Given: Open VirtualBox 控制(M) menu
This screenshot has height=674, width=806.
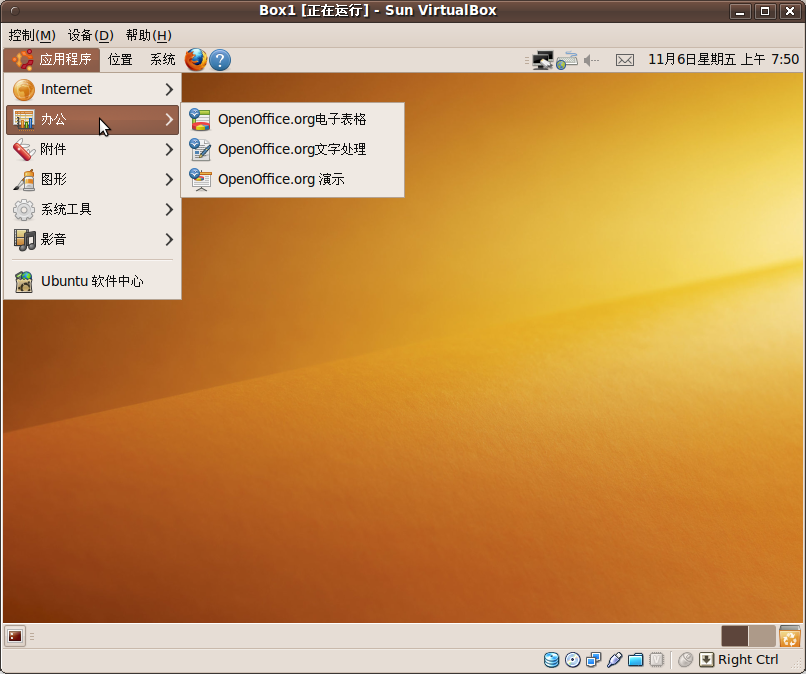Looking at the screenshot, I should click(x=32, y=35).
